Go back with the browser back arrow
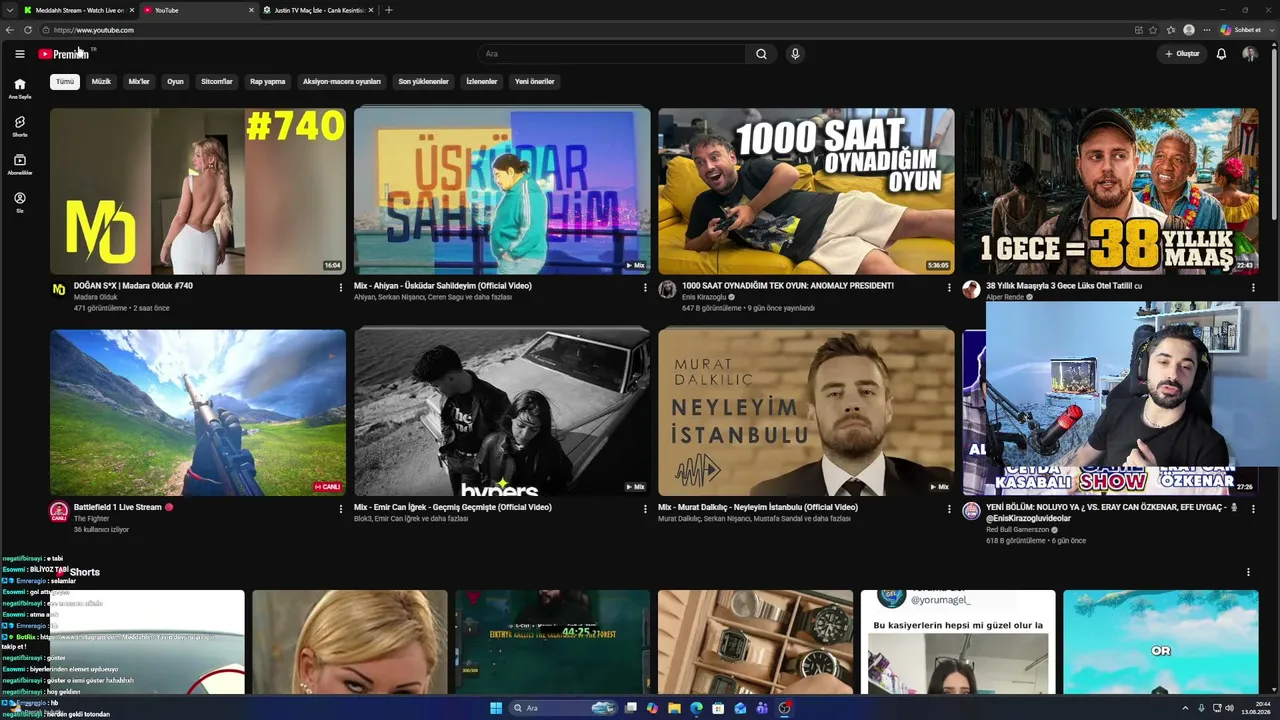 [11, 30]
